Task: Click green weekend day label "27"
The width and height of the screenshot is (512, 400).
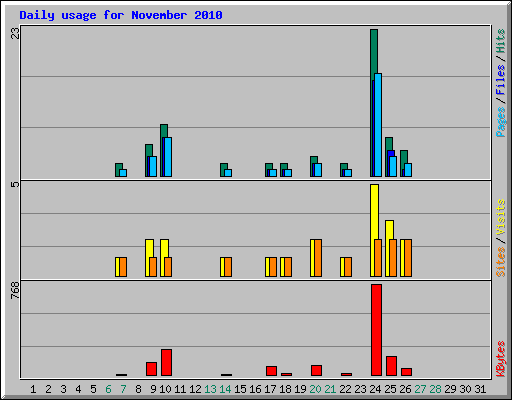Action: pos(420,389)
